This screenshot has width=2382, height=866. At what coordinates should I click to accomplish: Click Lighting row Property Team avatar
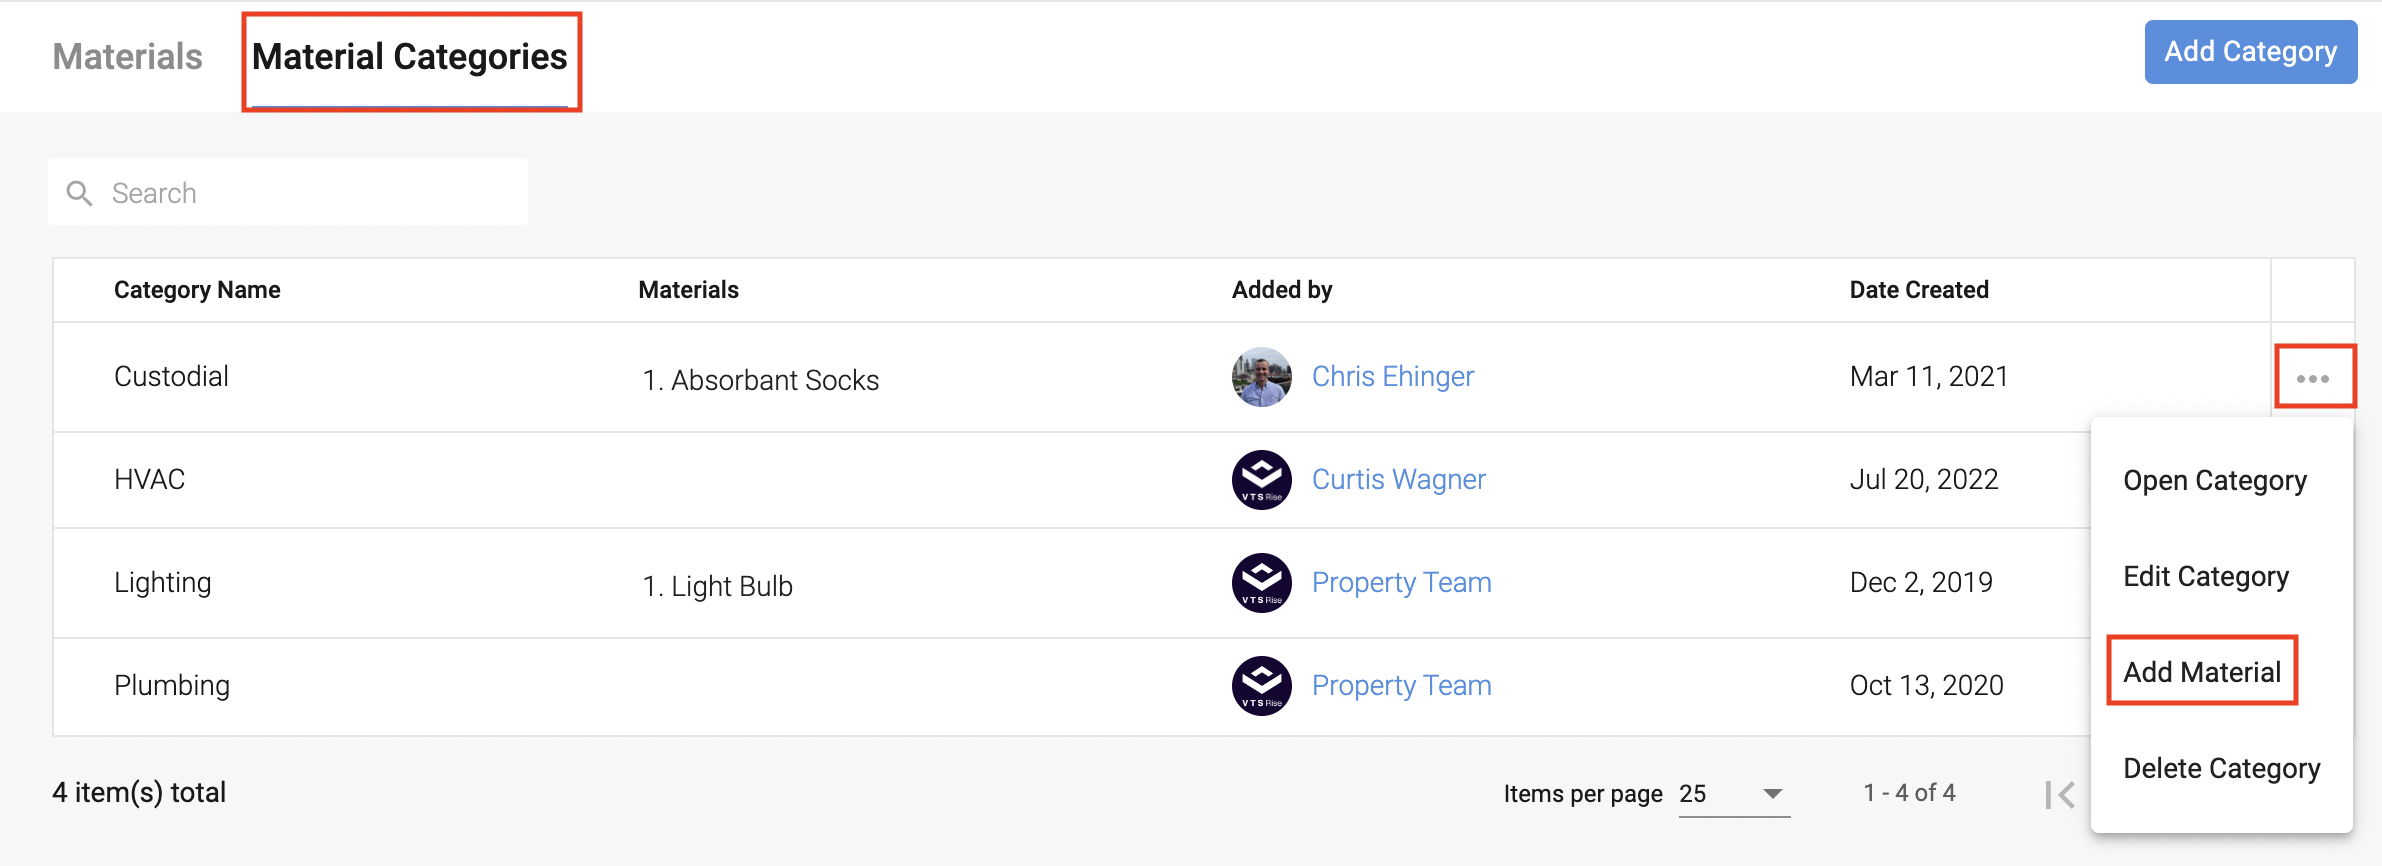pyautogui.click(x=1261, y=583)
